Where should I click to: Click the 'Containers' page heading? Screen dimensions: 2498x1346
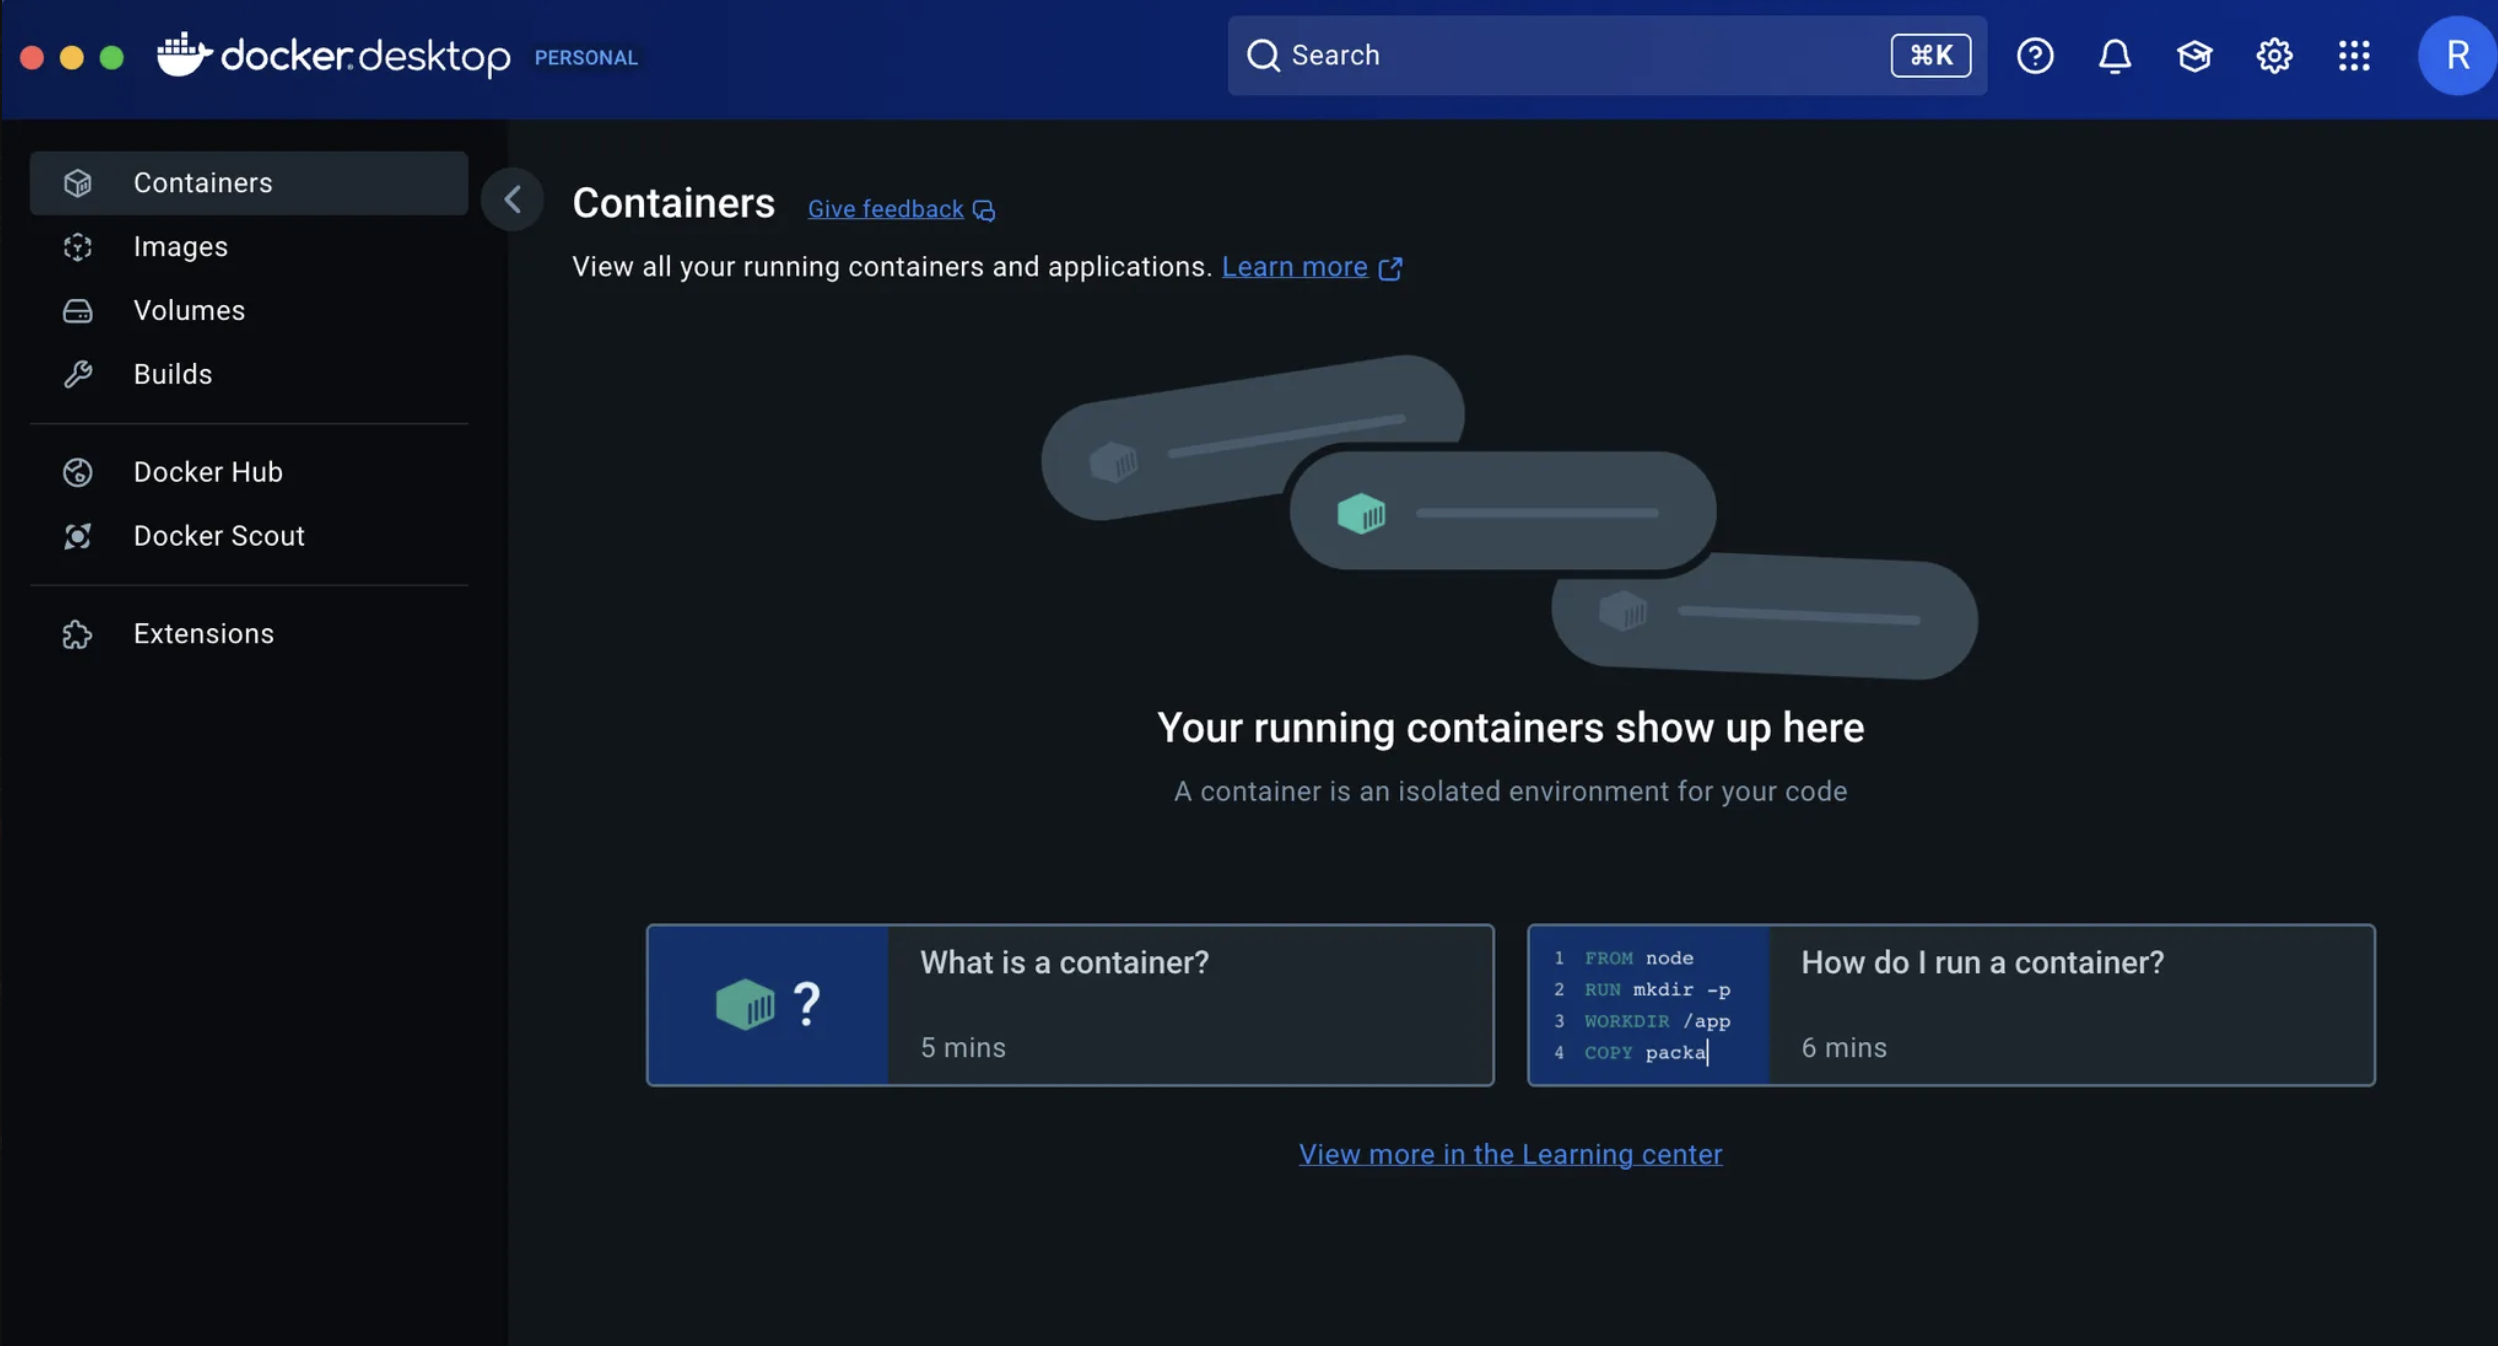pyautogui.click(x=673, y=203)
